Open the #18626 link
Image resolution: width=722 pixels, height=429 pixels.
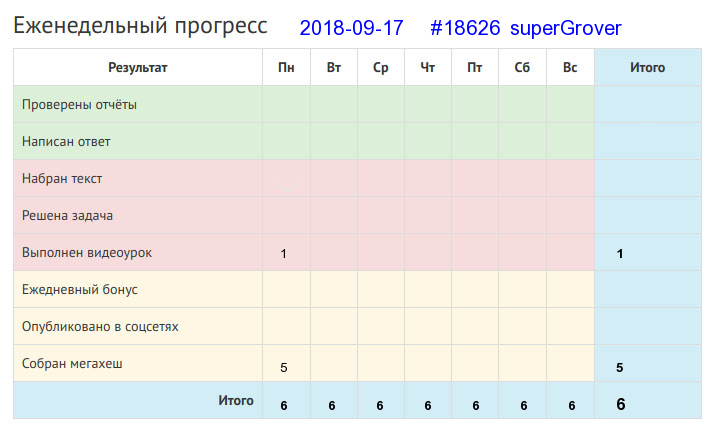[x=465, y=28]
